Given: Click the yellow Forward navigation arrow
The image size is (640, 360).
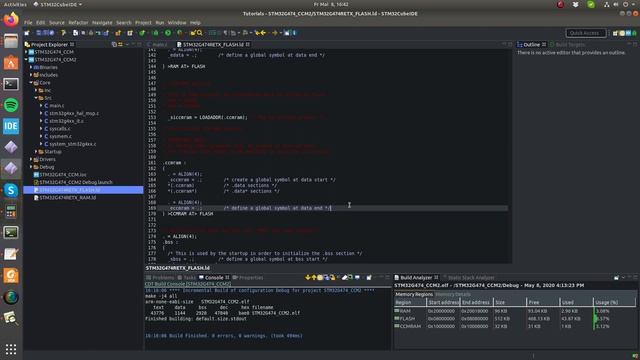Looking at the screenshot, I should pos(275,33).
